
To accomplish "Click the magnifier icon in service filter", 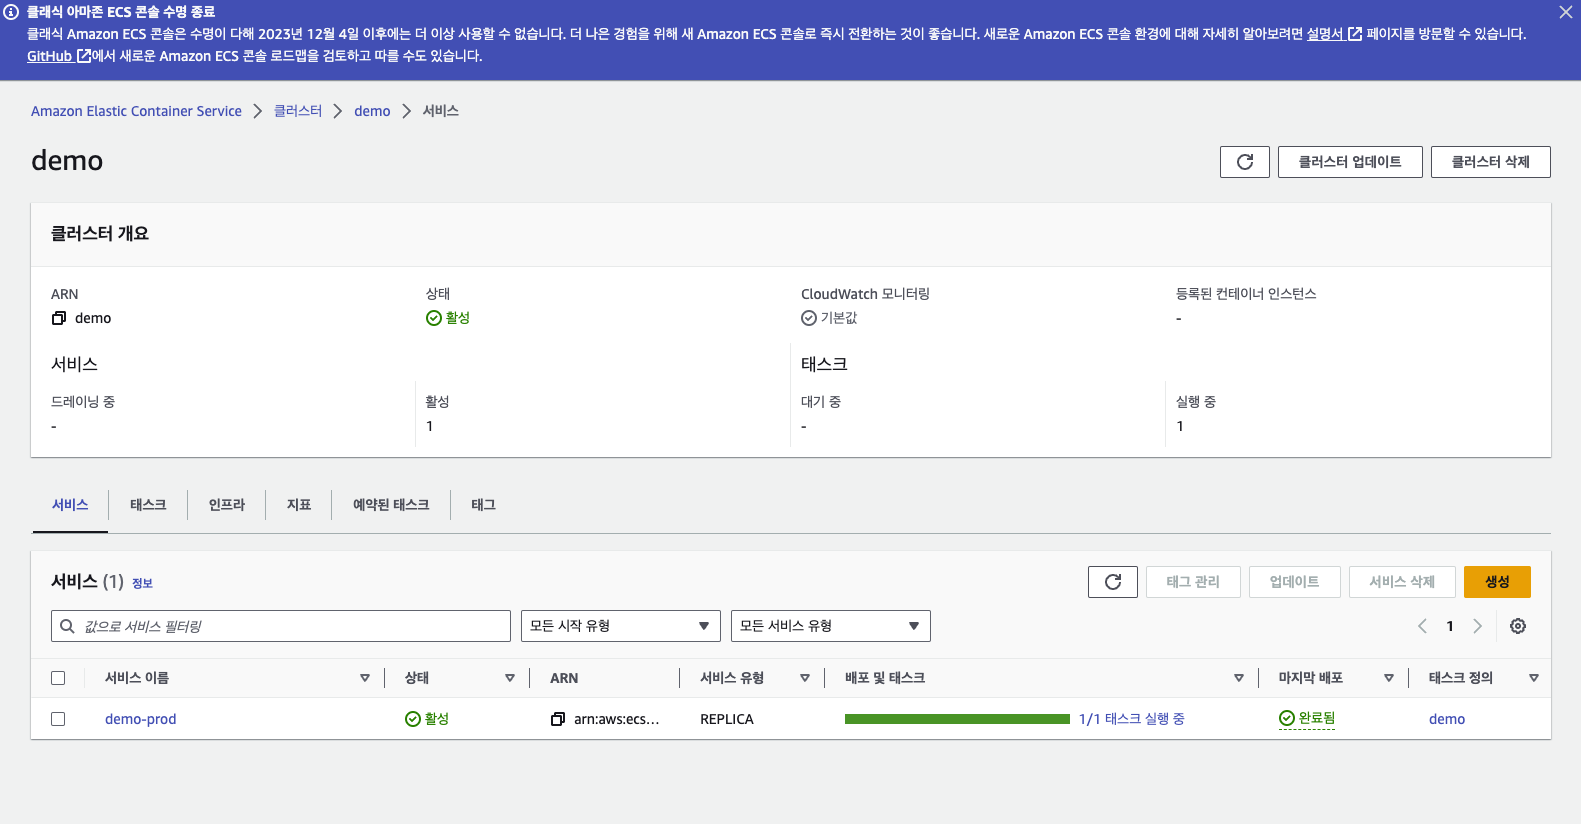I will 67,626.
